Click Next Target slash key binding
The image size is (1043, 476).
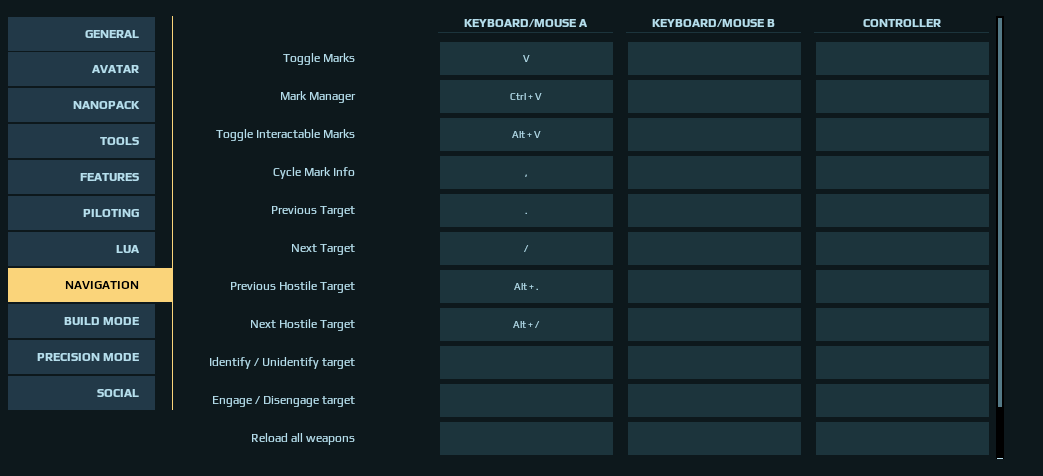pyautogui.click(x=526, y=249)
